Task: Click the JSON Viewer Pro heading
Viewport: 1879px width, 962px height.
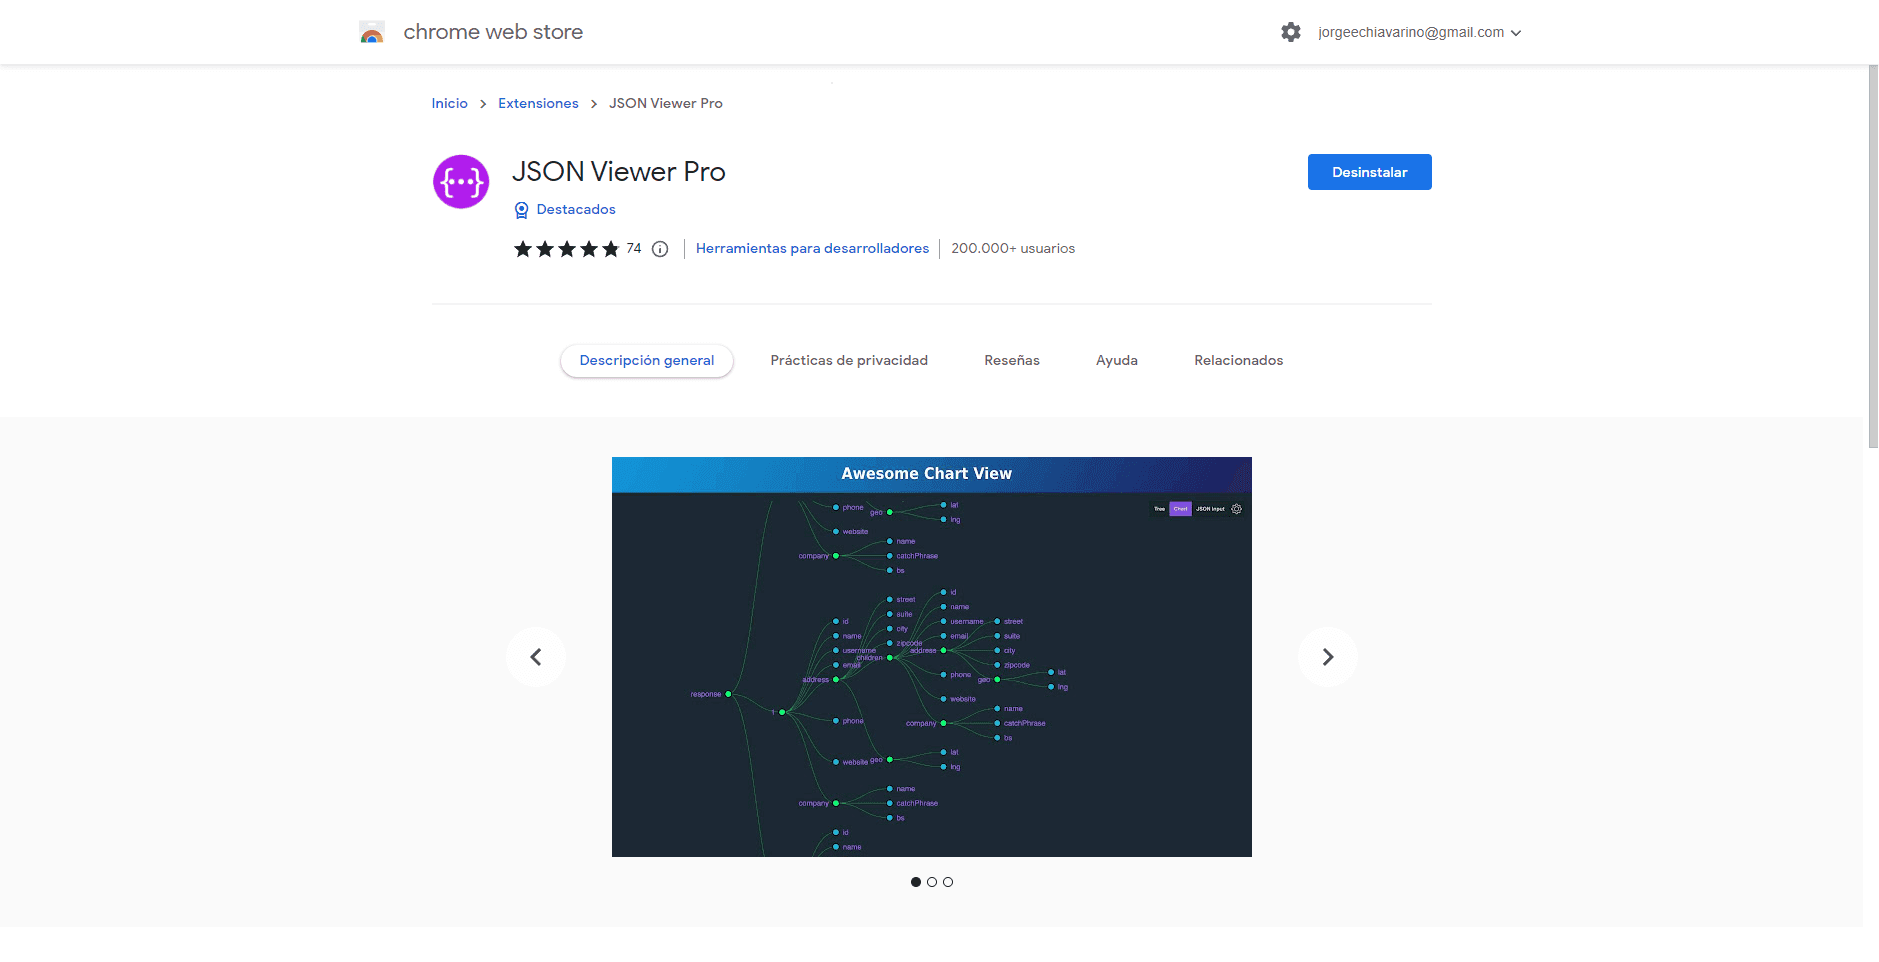Action: pyautogui.click(x=619, y=172)
